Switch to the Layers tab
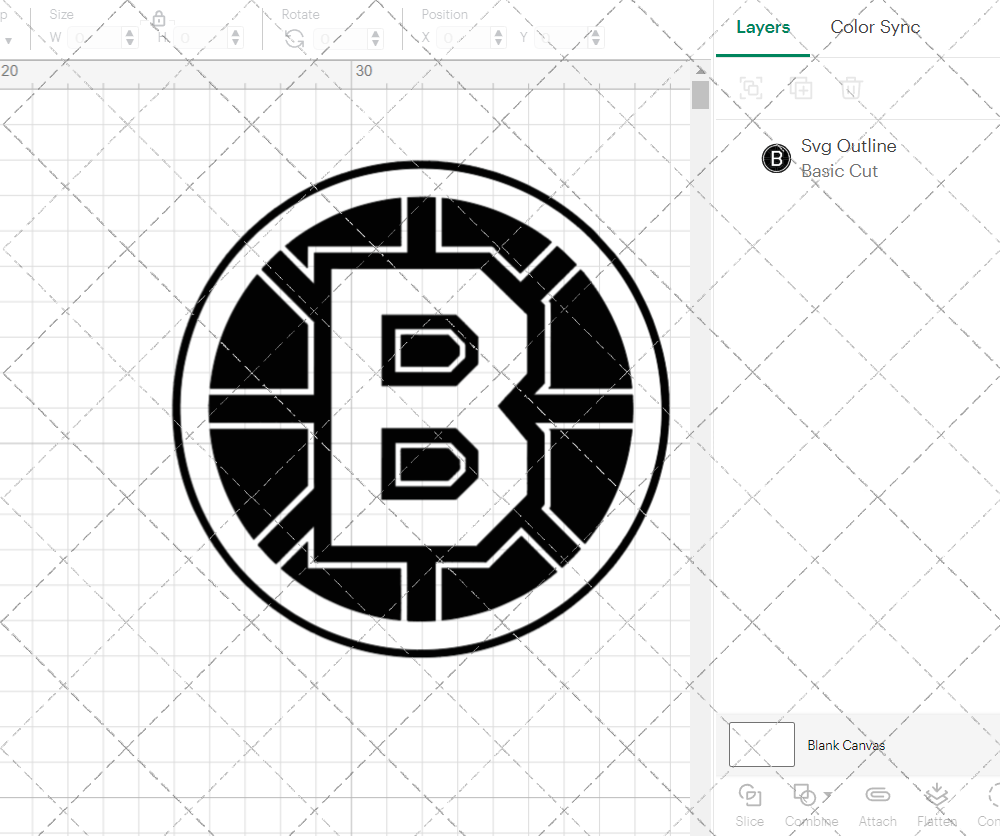 coord(763,27)
